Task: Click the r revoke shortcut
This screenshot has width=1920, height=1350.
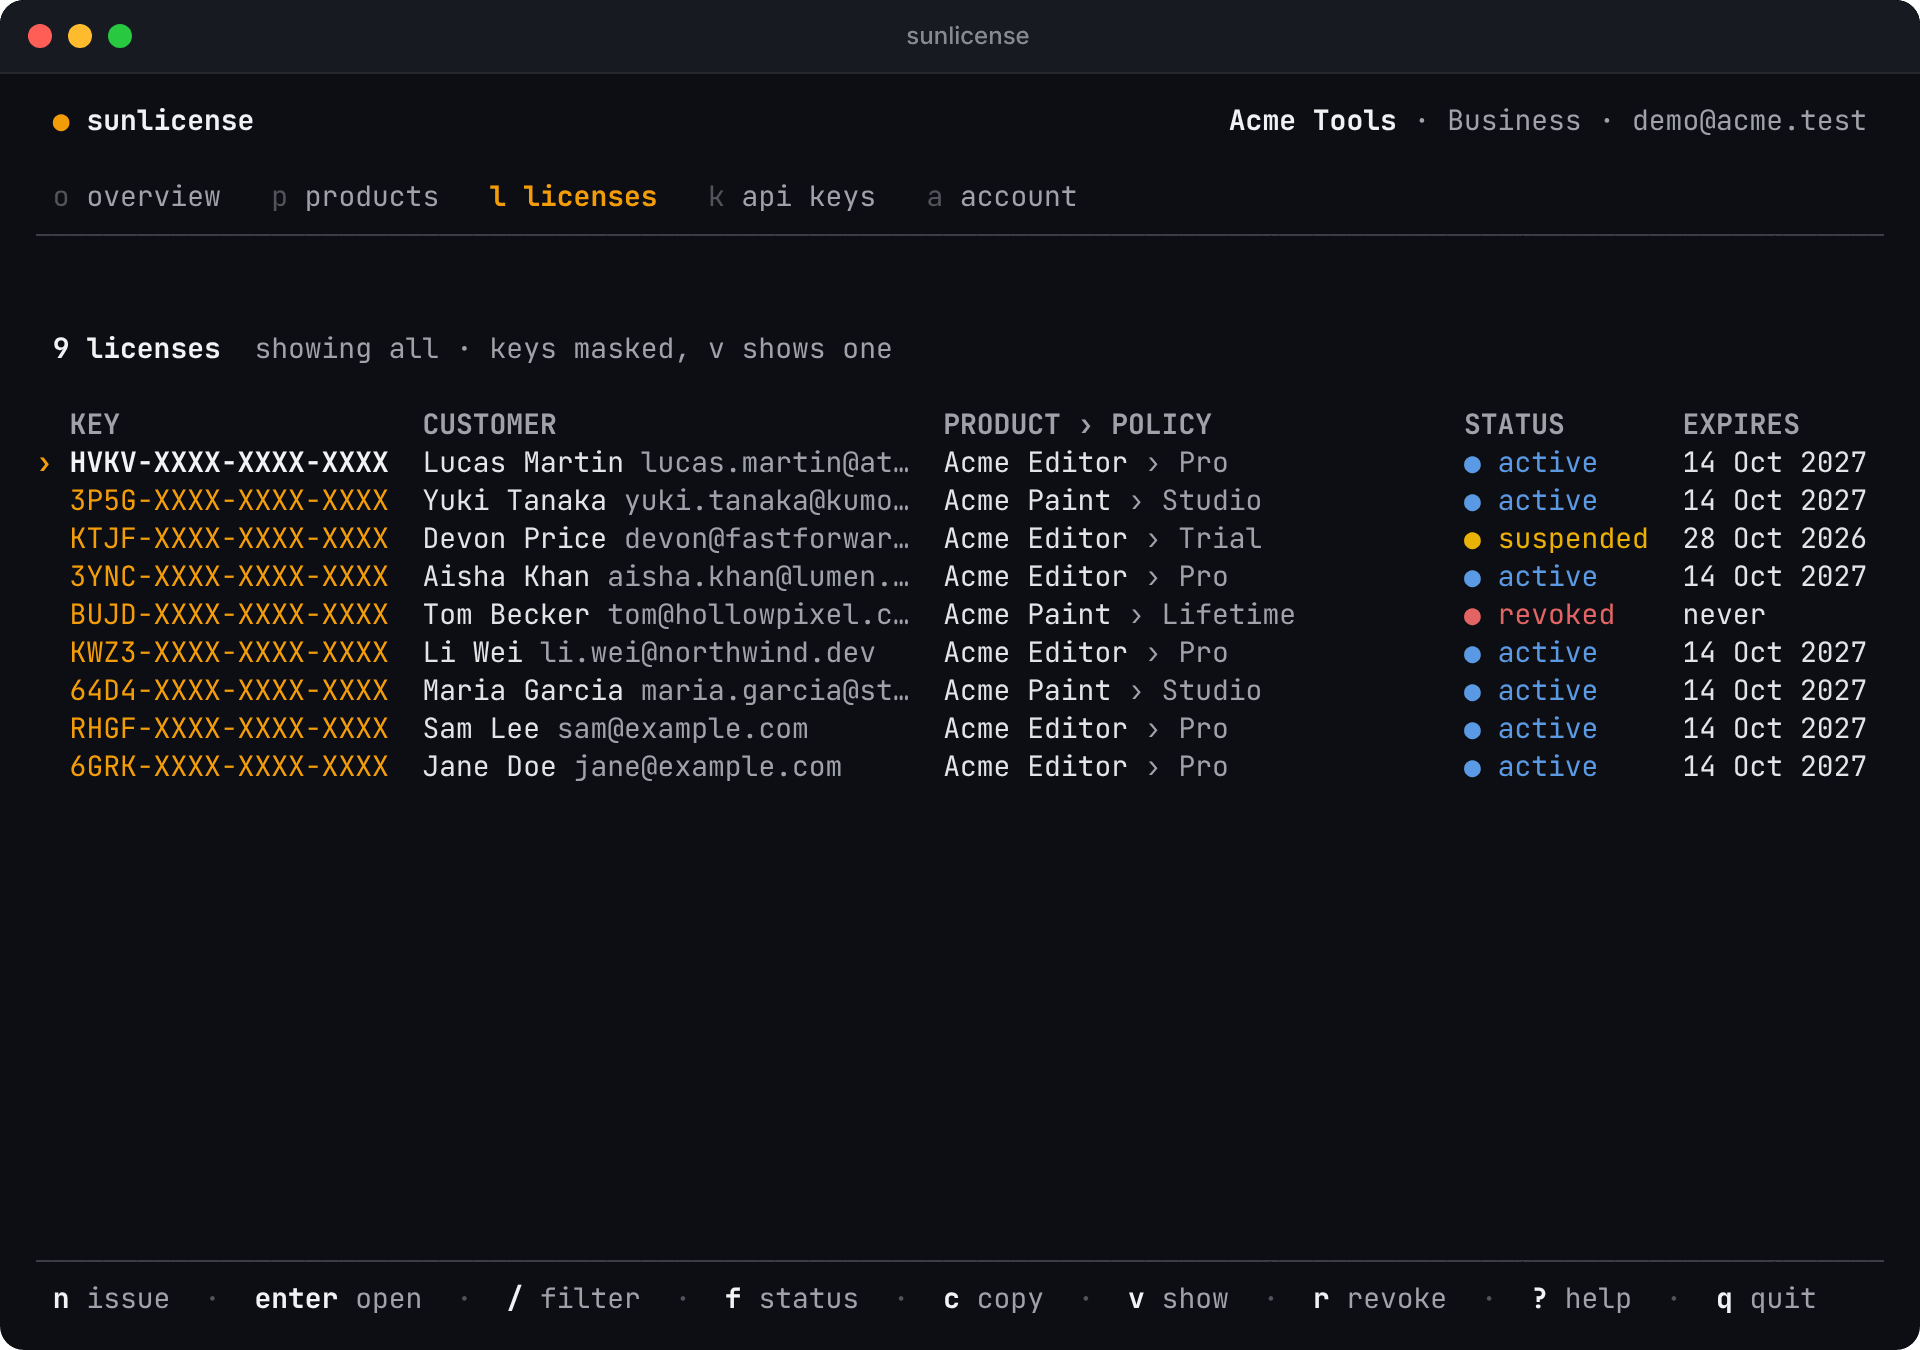Action: pyautogui.click(x=1380, y=1299)
